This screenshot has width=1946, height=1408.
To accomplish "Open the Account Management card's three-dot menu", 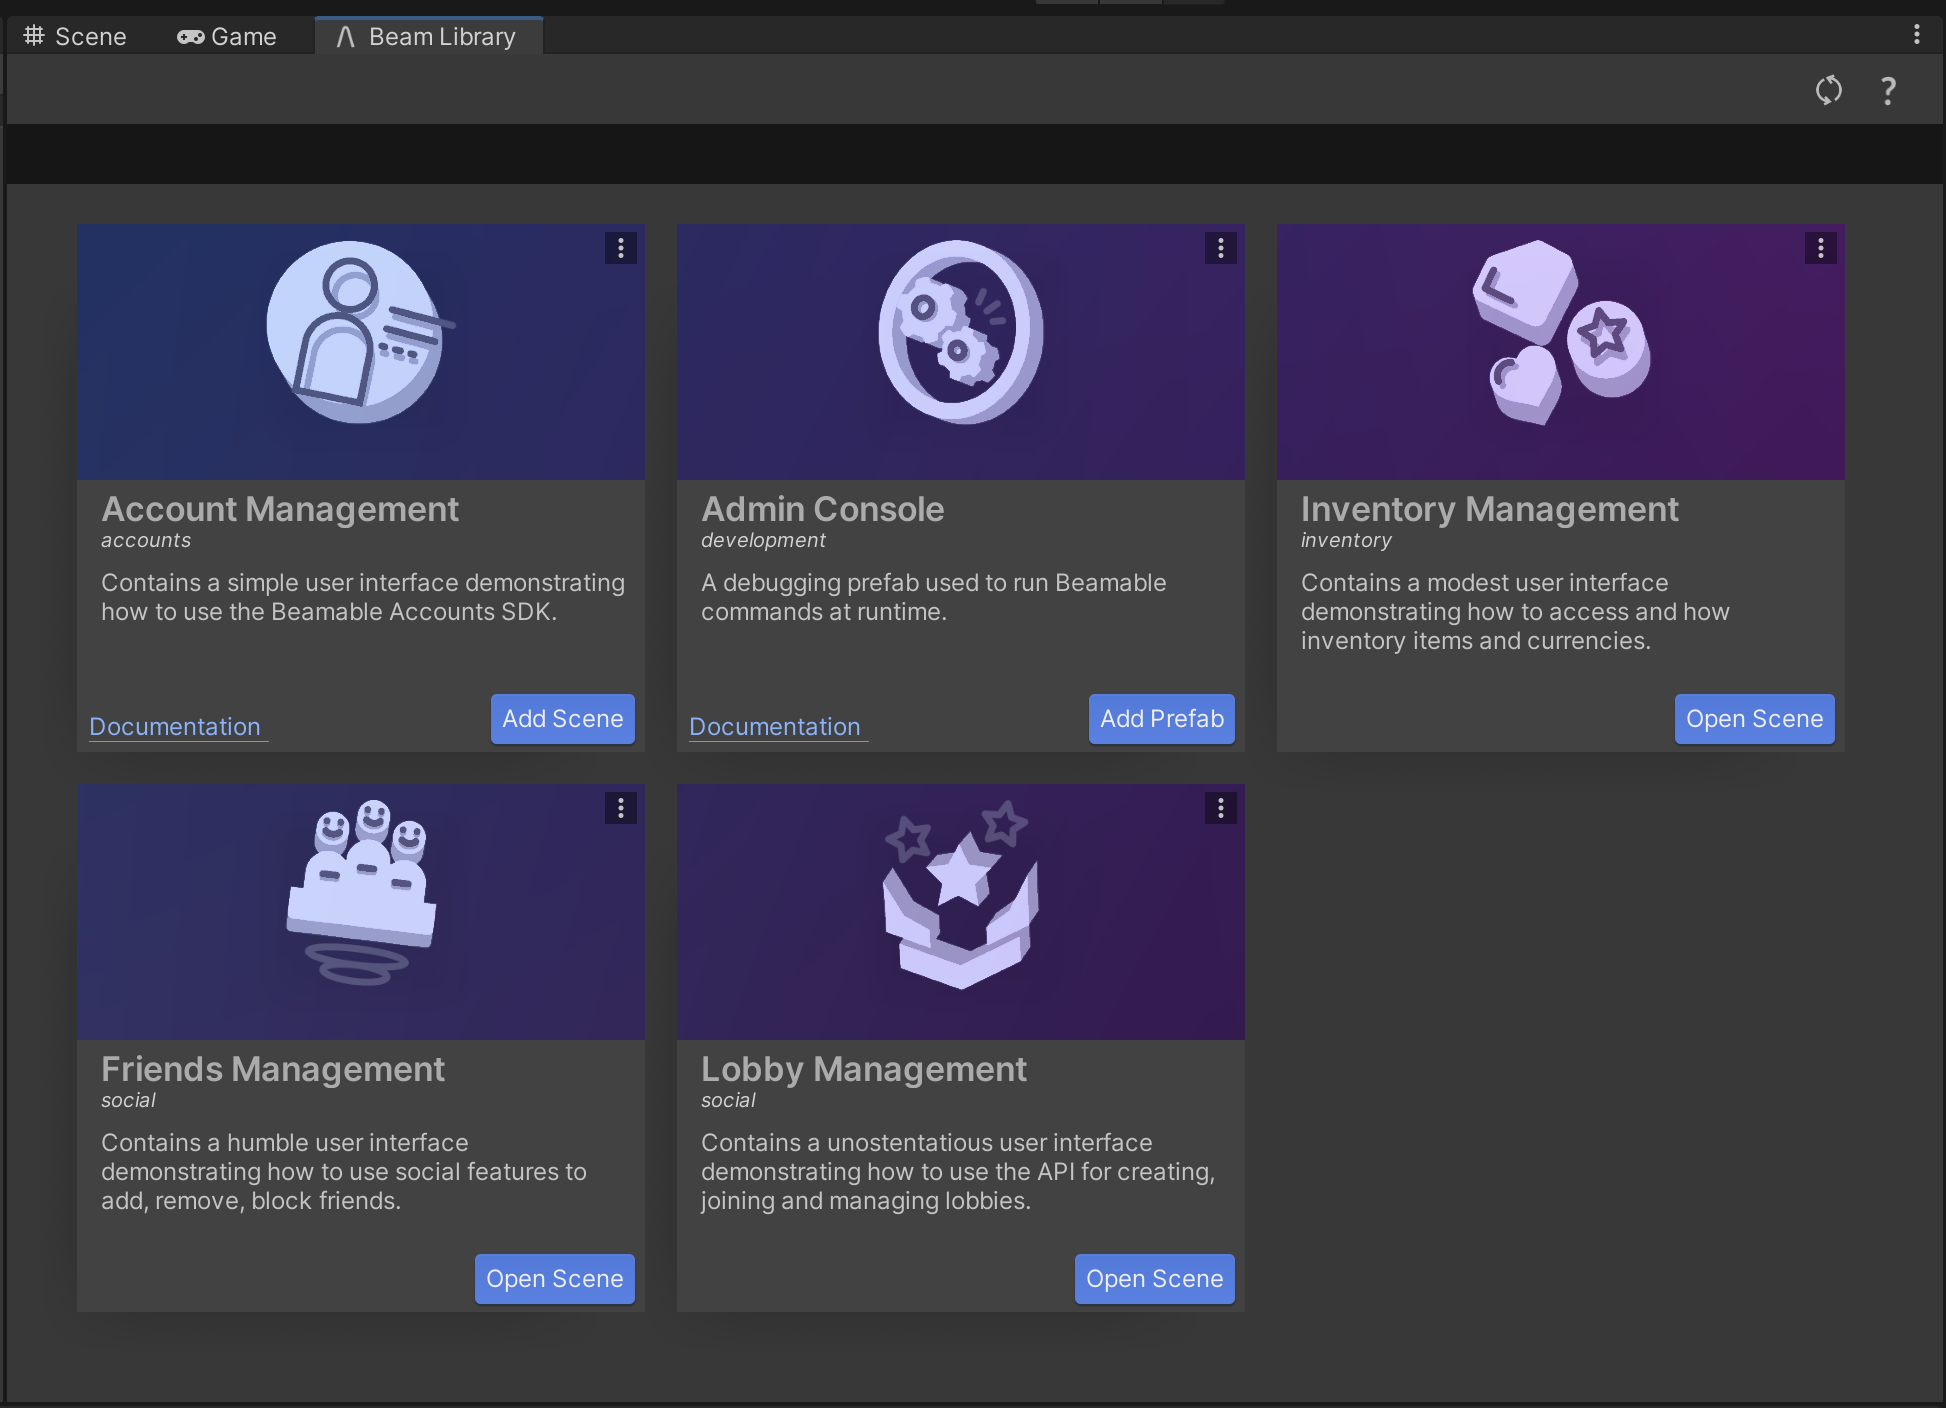I will pos(620,248).
